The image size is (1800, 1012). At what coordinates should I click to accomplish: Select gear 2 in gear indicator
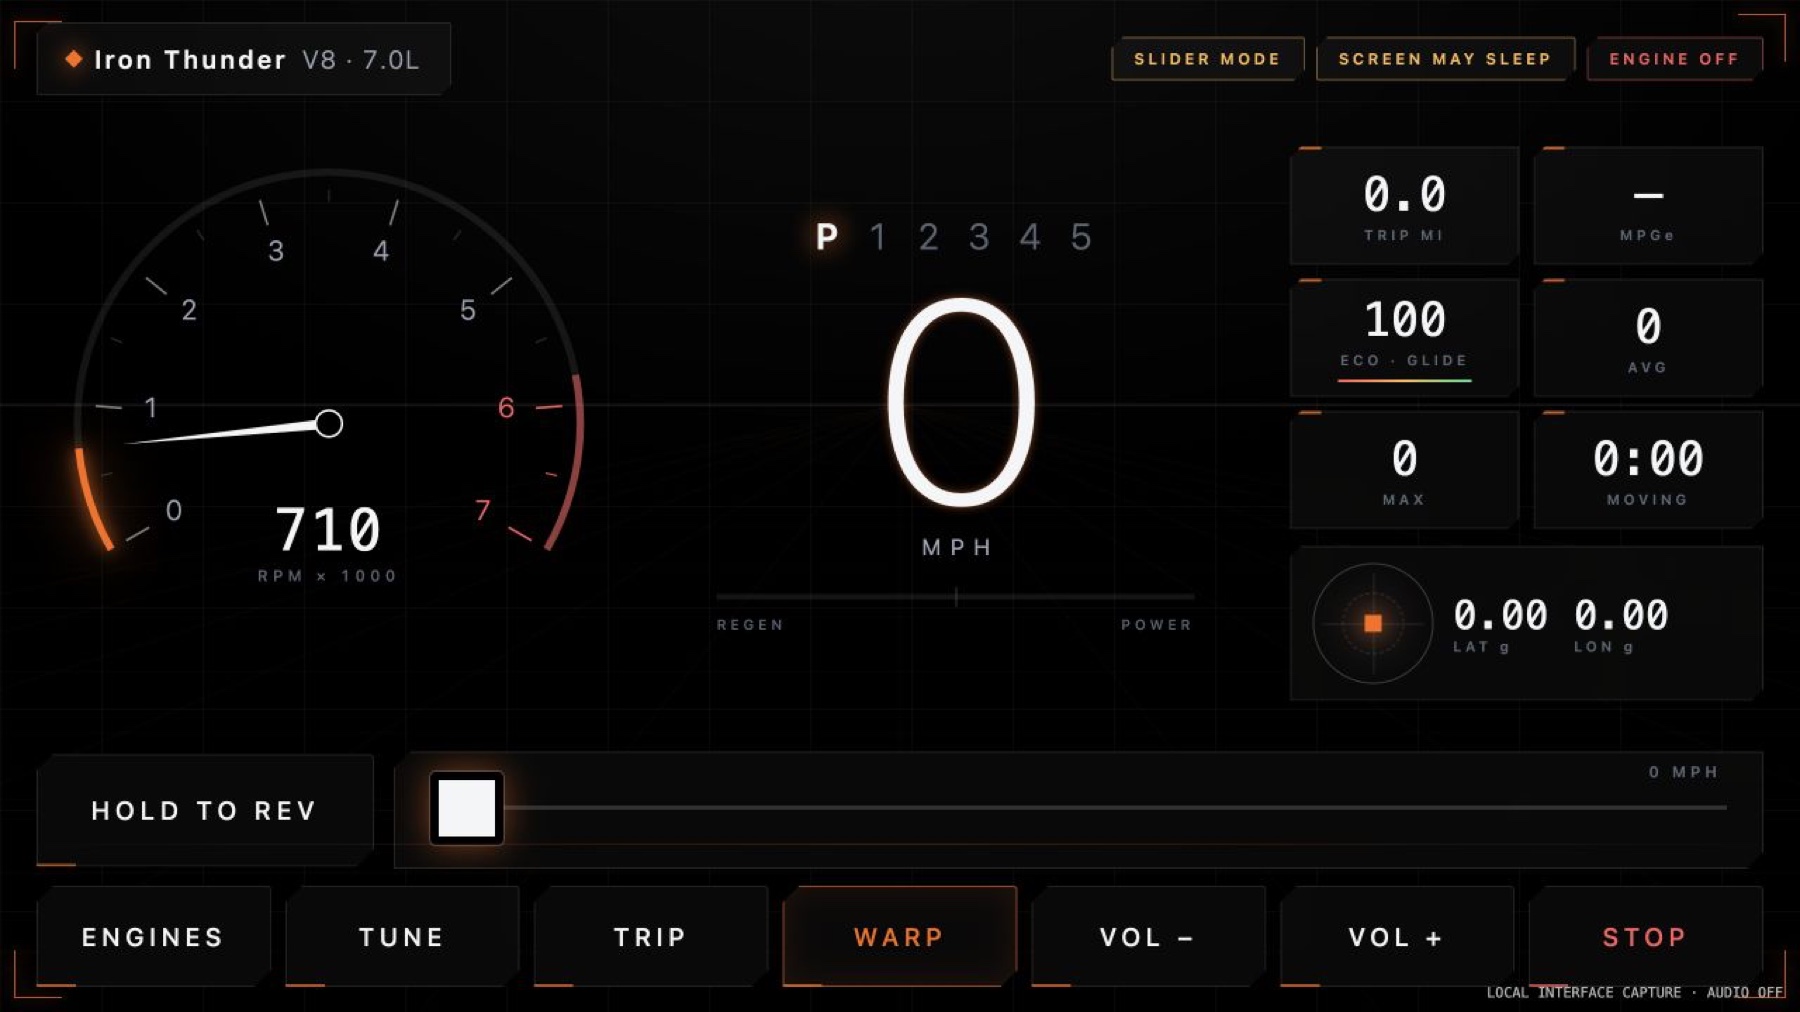tap(929, 237)
